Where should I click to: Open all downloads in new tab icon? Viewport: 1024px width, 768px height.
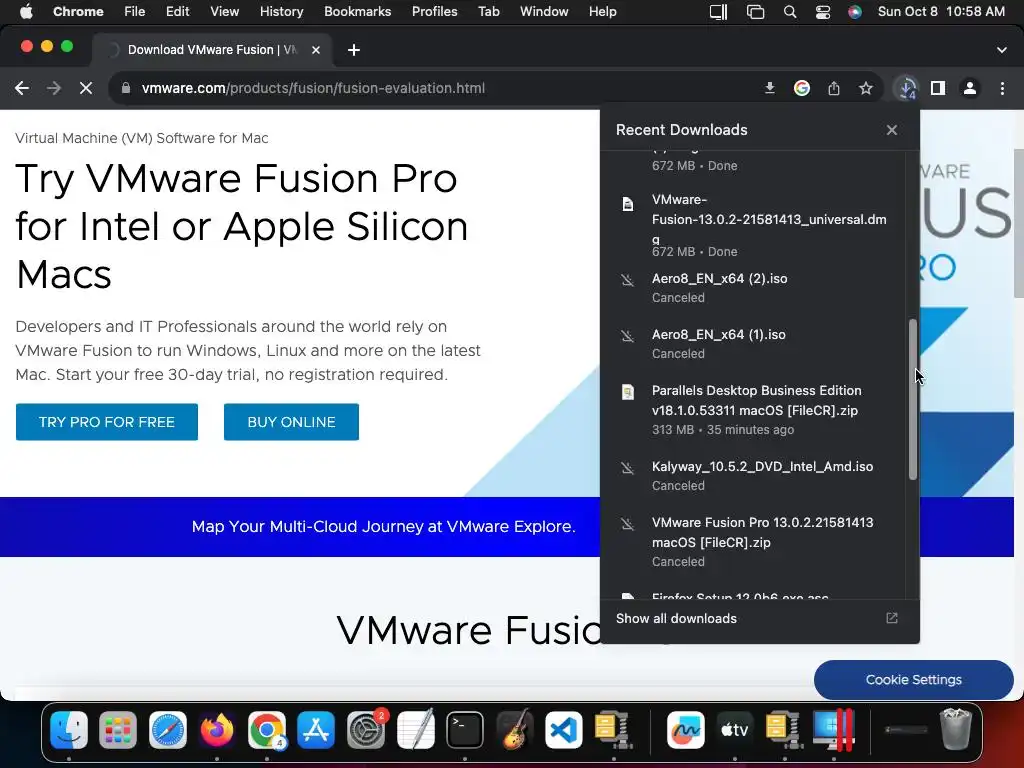tap(892, 618)
